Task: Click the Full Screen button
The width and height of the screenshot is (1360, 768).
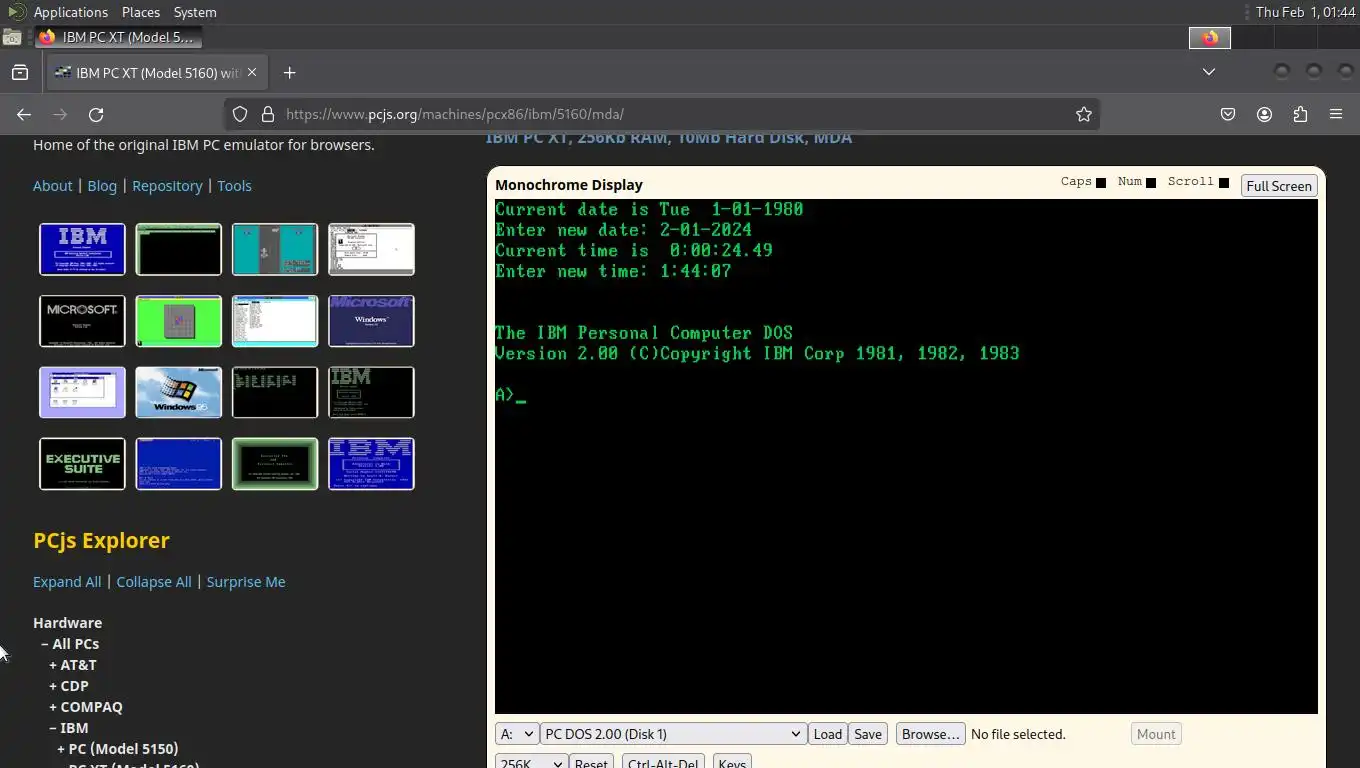Action: click(1279, 186)
